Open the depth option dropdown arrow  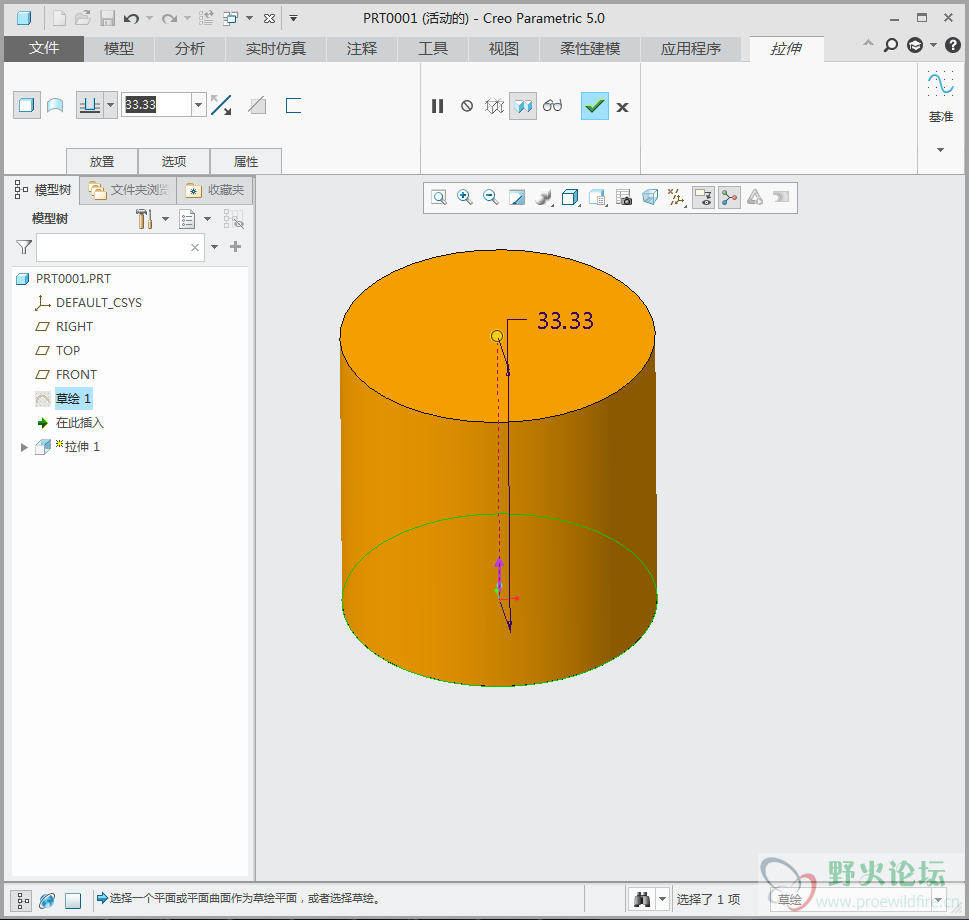[111, 105]
